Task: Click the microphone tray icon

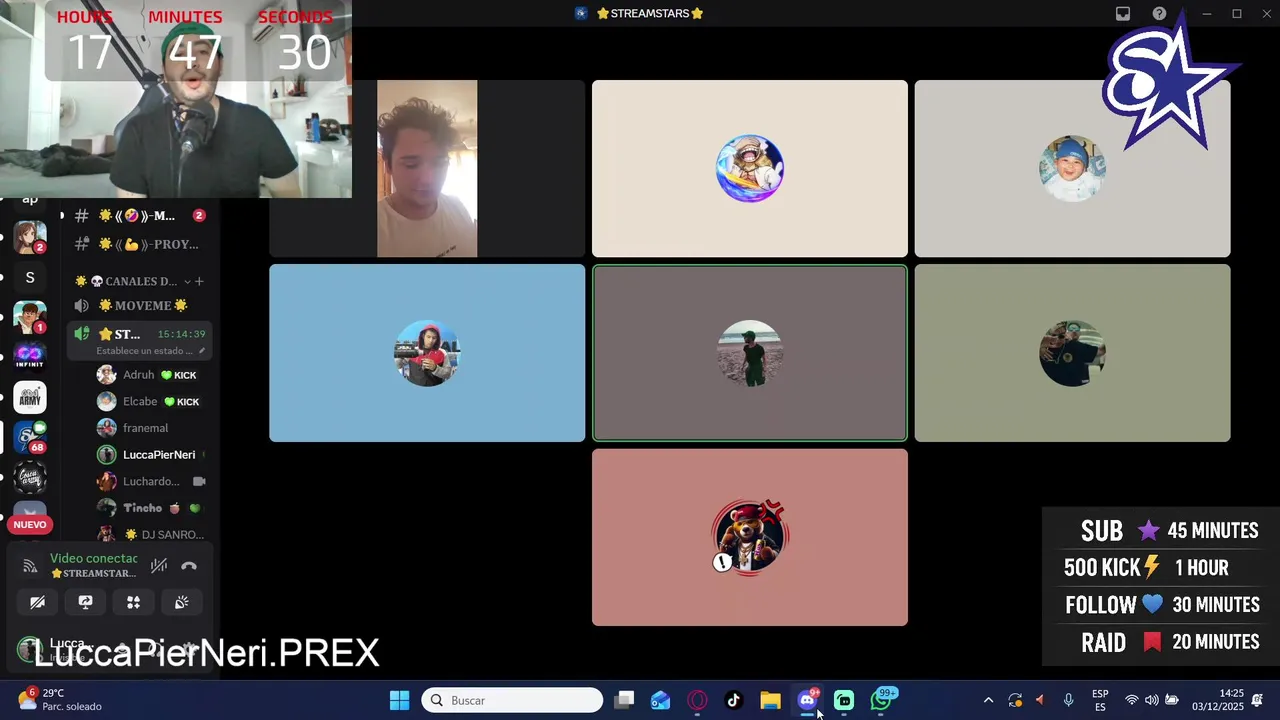Action: (x=1068, y=700)
